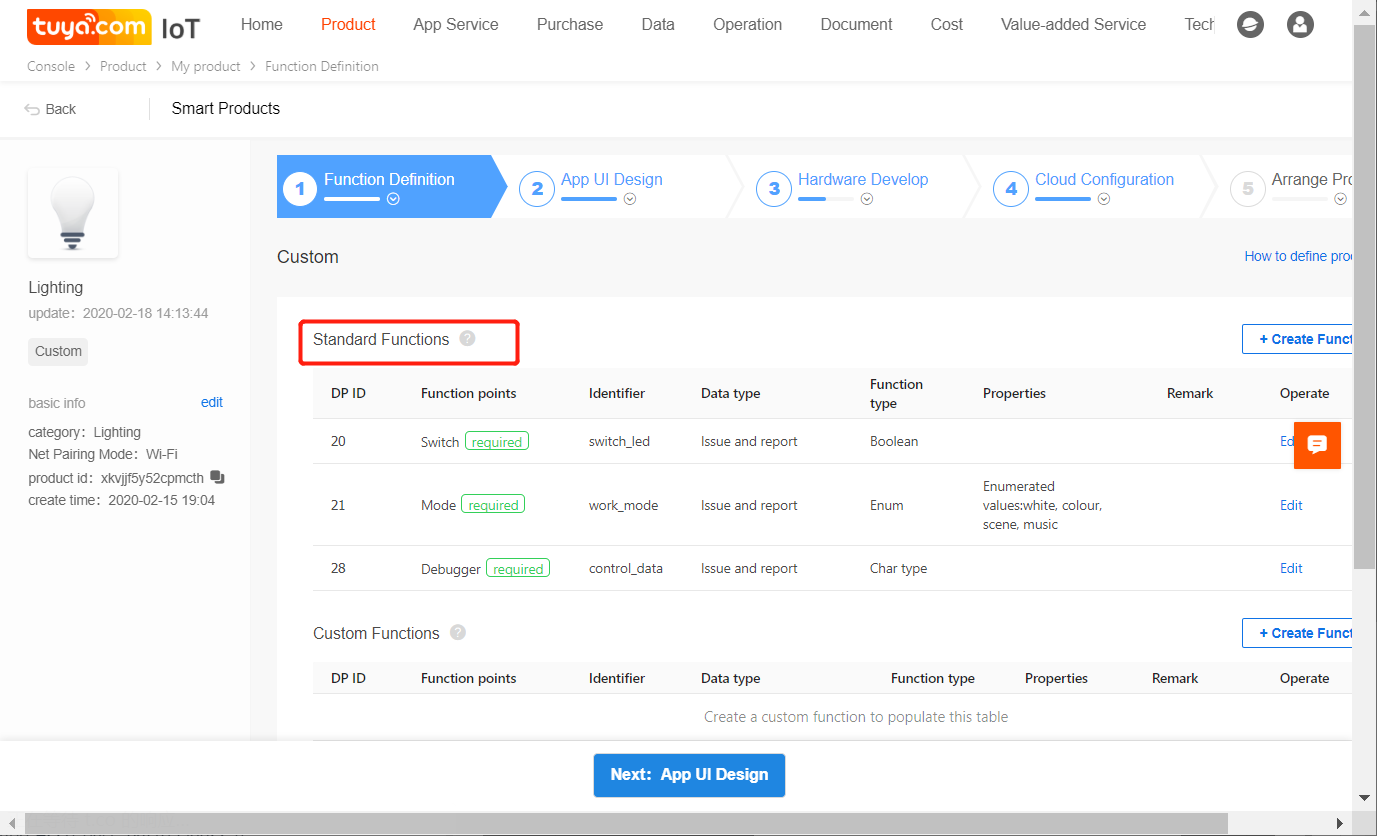Click My product in the breadcrumb
Screen dimensions: 1377x836
tap(206, 66)
